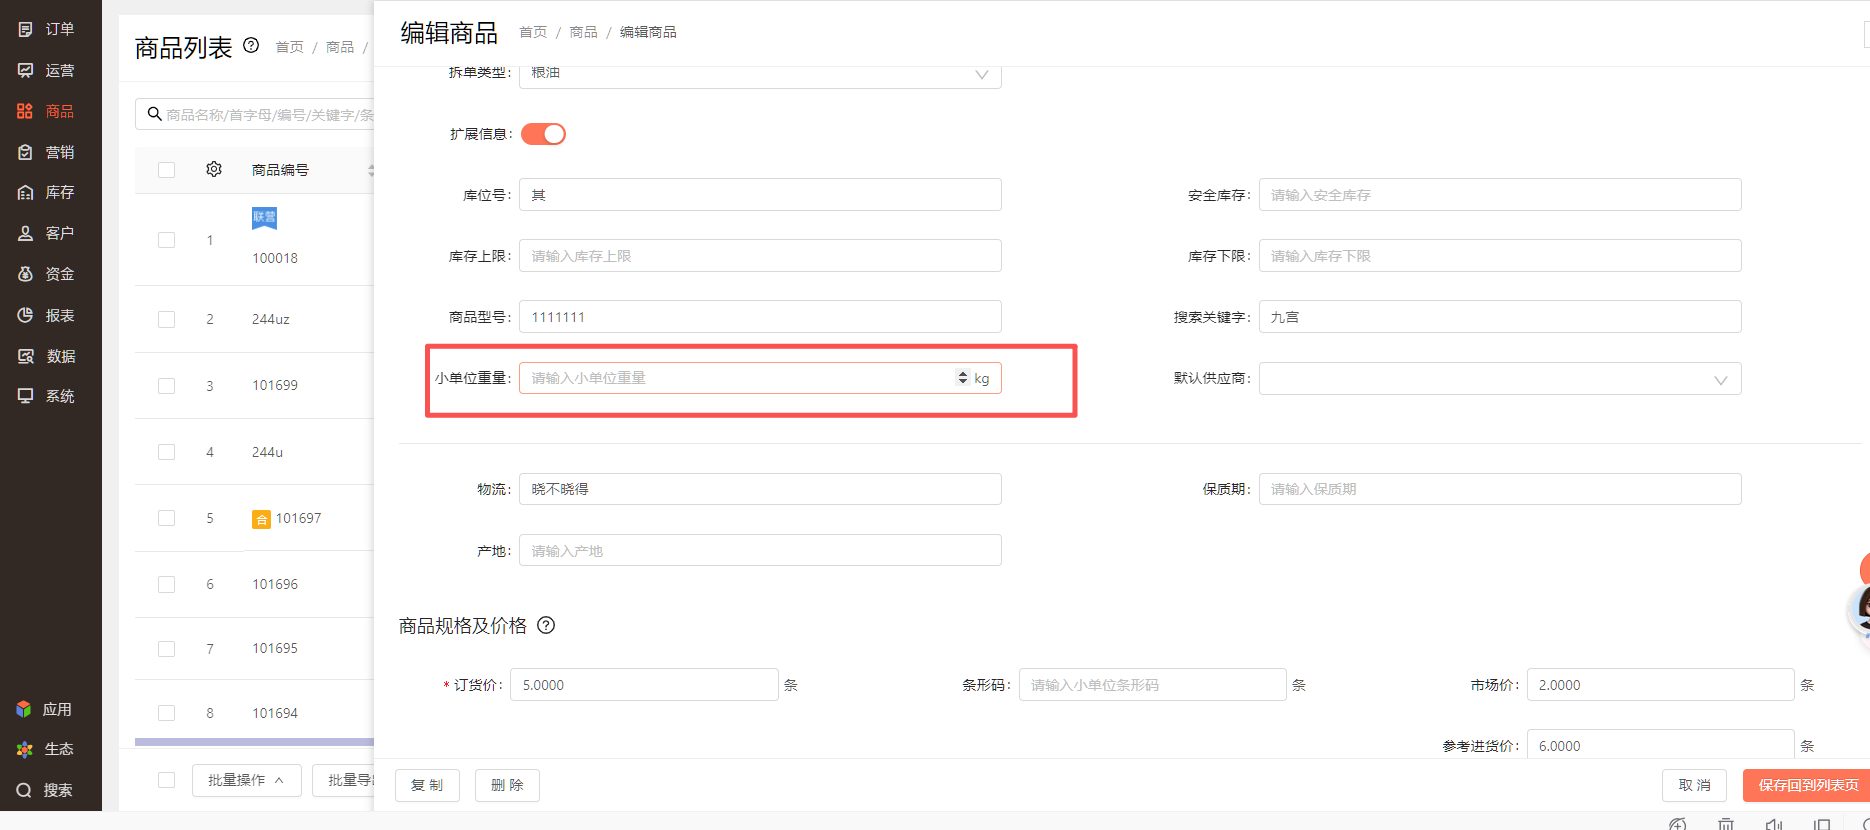Click the 小单位重量 stepper arrows
The height and width of the screenshot is (830, 1870).
[x=962, y=378]
